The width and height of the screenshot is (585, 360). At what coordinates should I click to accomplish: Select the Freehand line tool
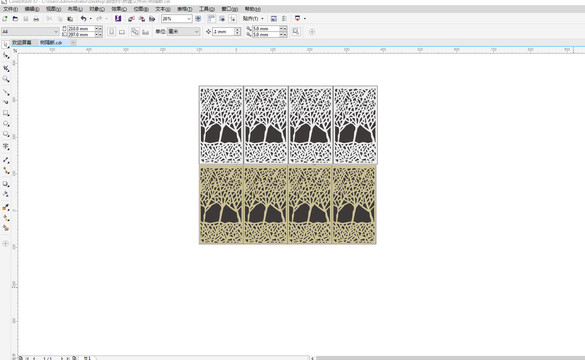pos(6,92)
